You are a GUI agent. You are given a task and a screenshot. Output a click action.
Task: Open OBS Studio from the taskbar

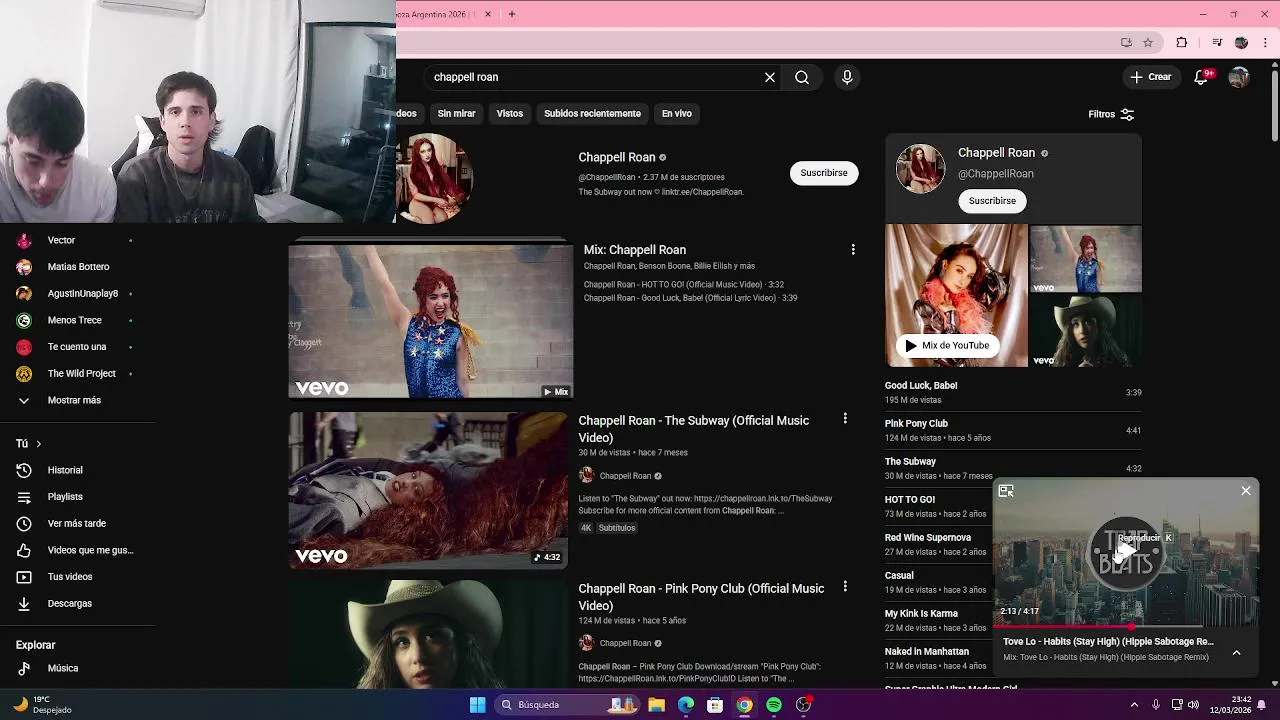click(803, 705)
